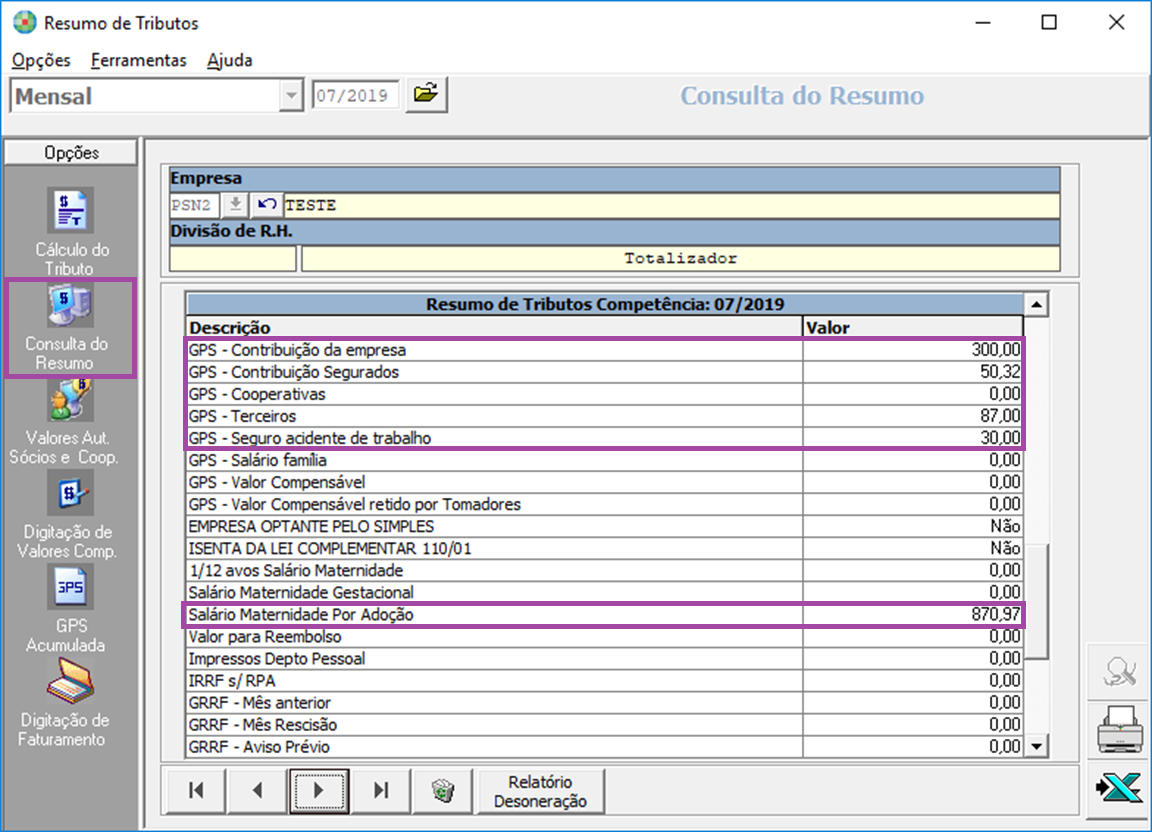The height and width of the screenshot is (832, 1152).
Task: Click the Relatório Desoneração button
Action: 540,791
